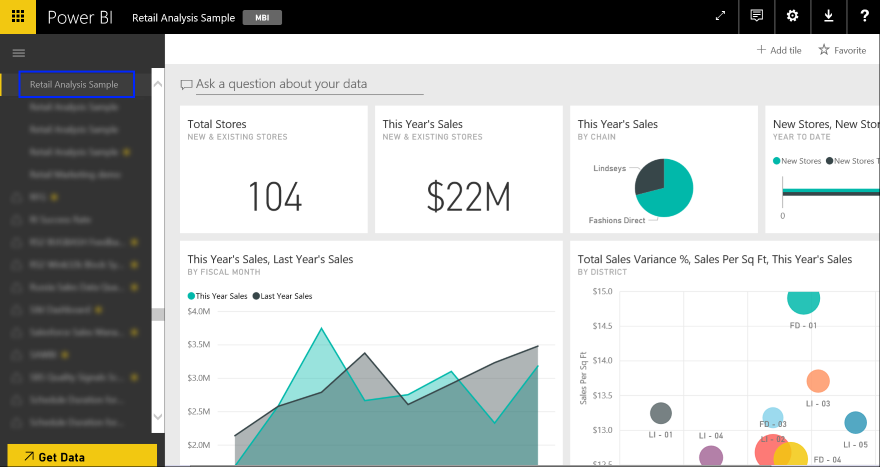Select Retail Analysis Sample in the sidebar
The height and width of the screenshot is (467, 880).
point(74,85)
